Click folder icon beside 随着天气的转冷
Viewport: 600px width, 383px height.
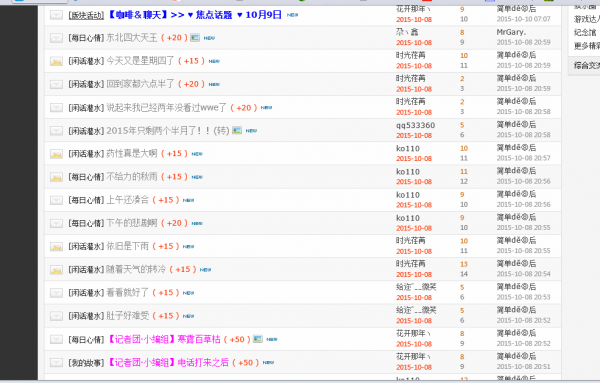56,270
